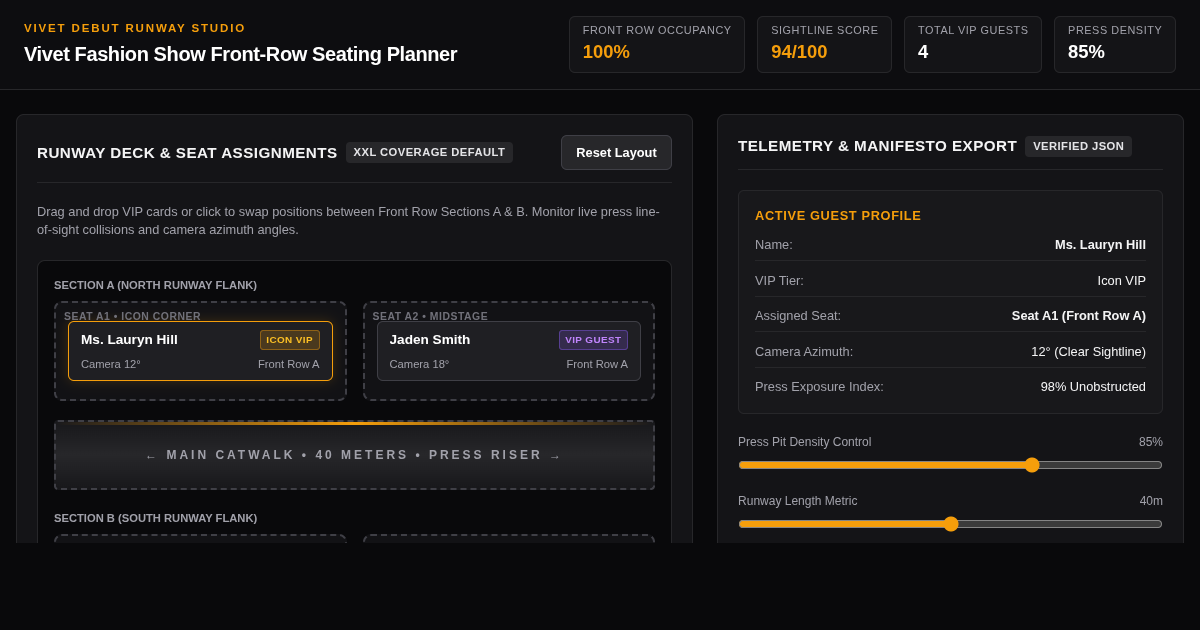Click the Seat A1 Icon Corner label
This screenshot has height=630, width=1200.
132,316
